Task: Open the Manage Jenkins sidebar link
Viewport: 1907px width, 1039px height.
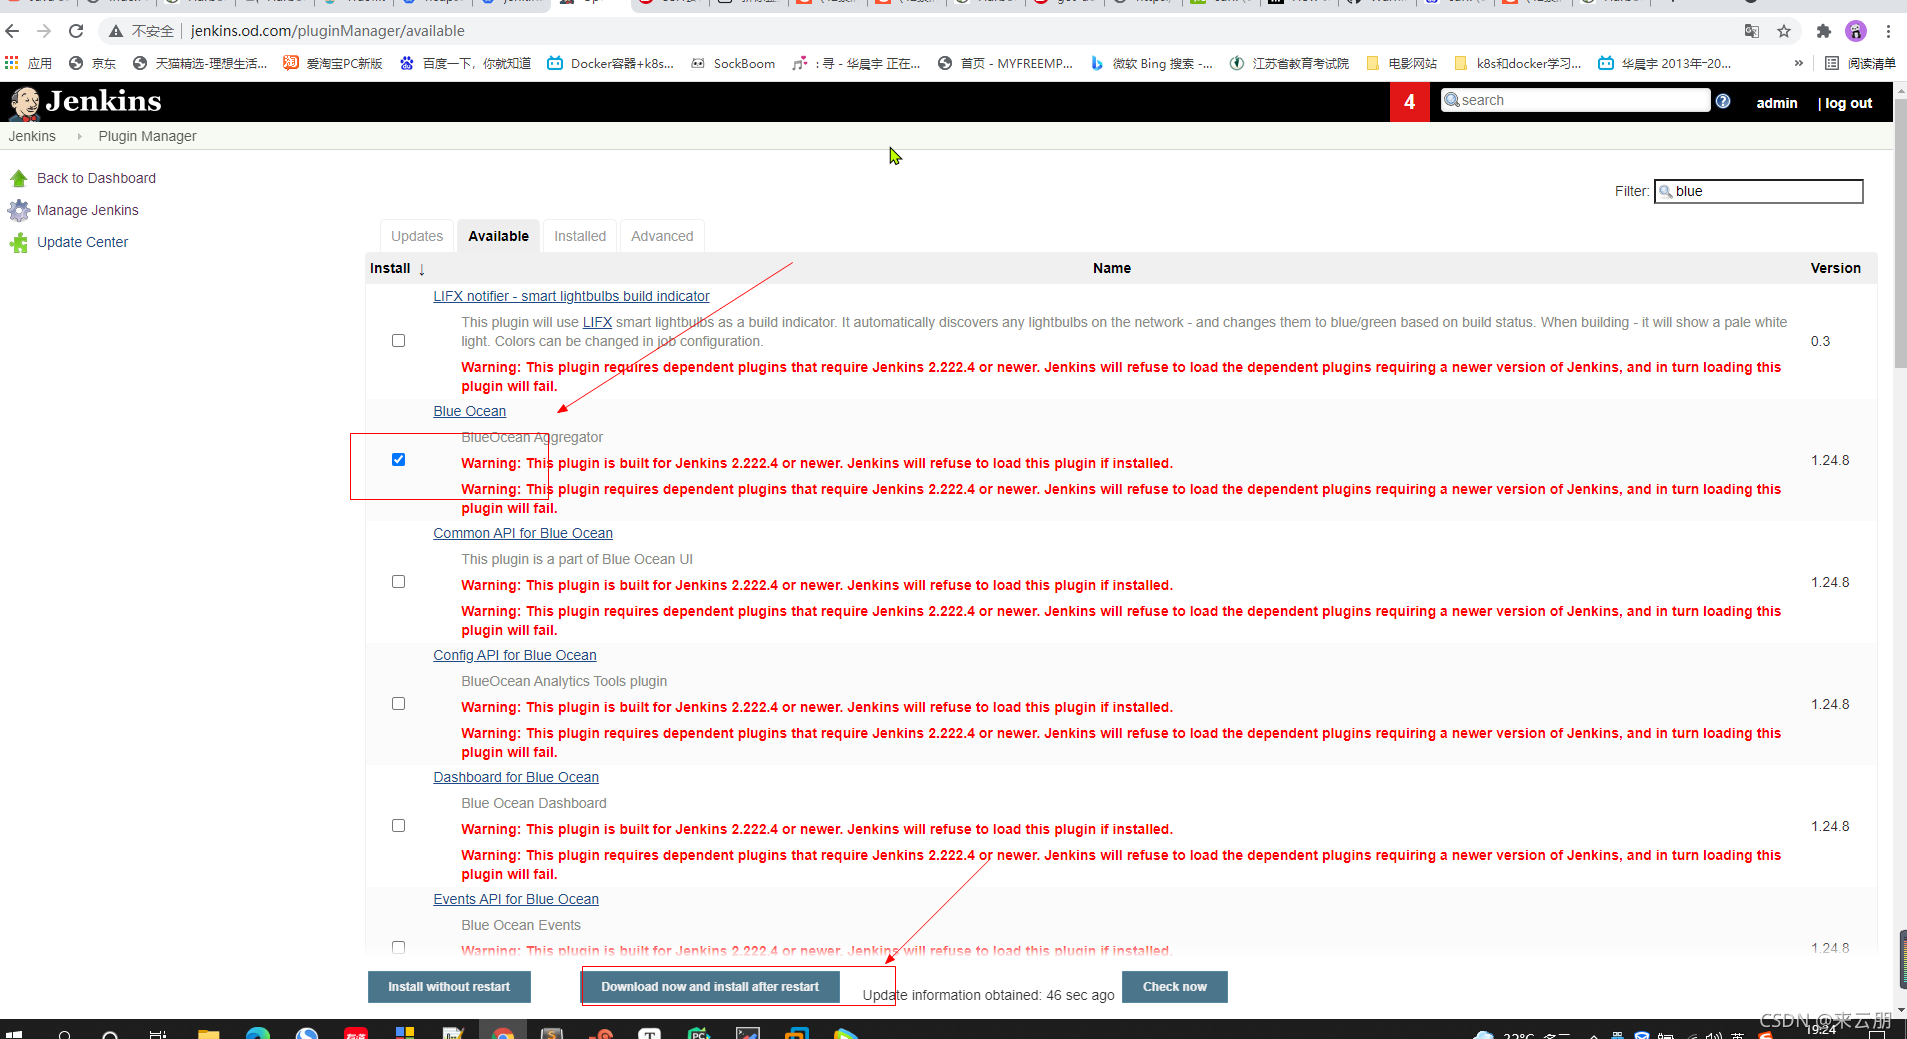Action: point(88,210)
